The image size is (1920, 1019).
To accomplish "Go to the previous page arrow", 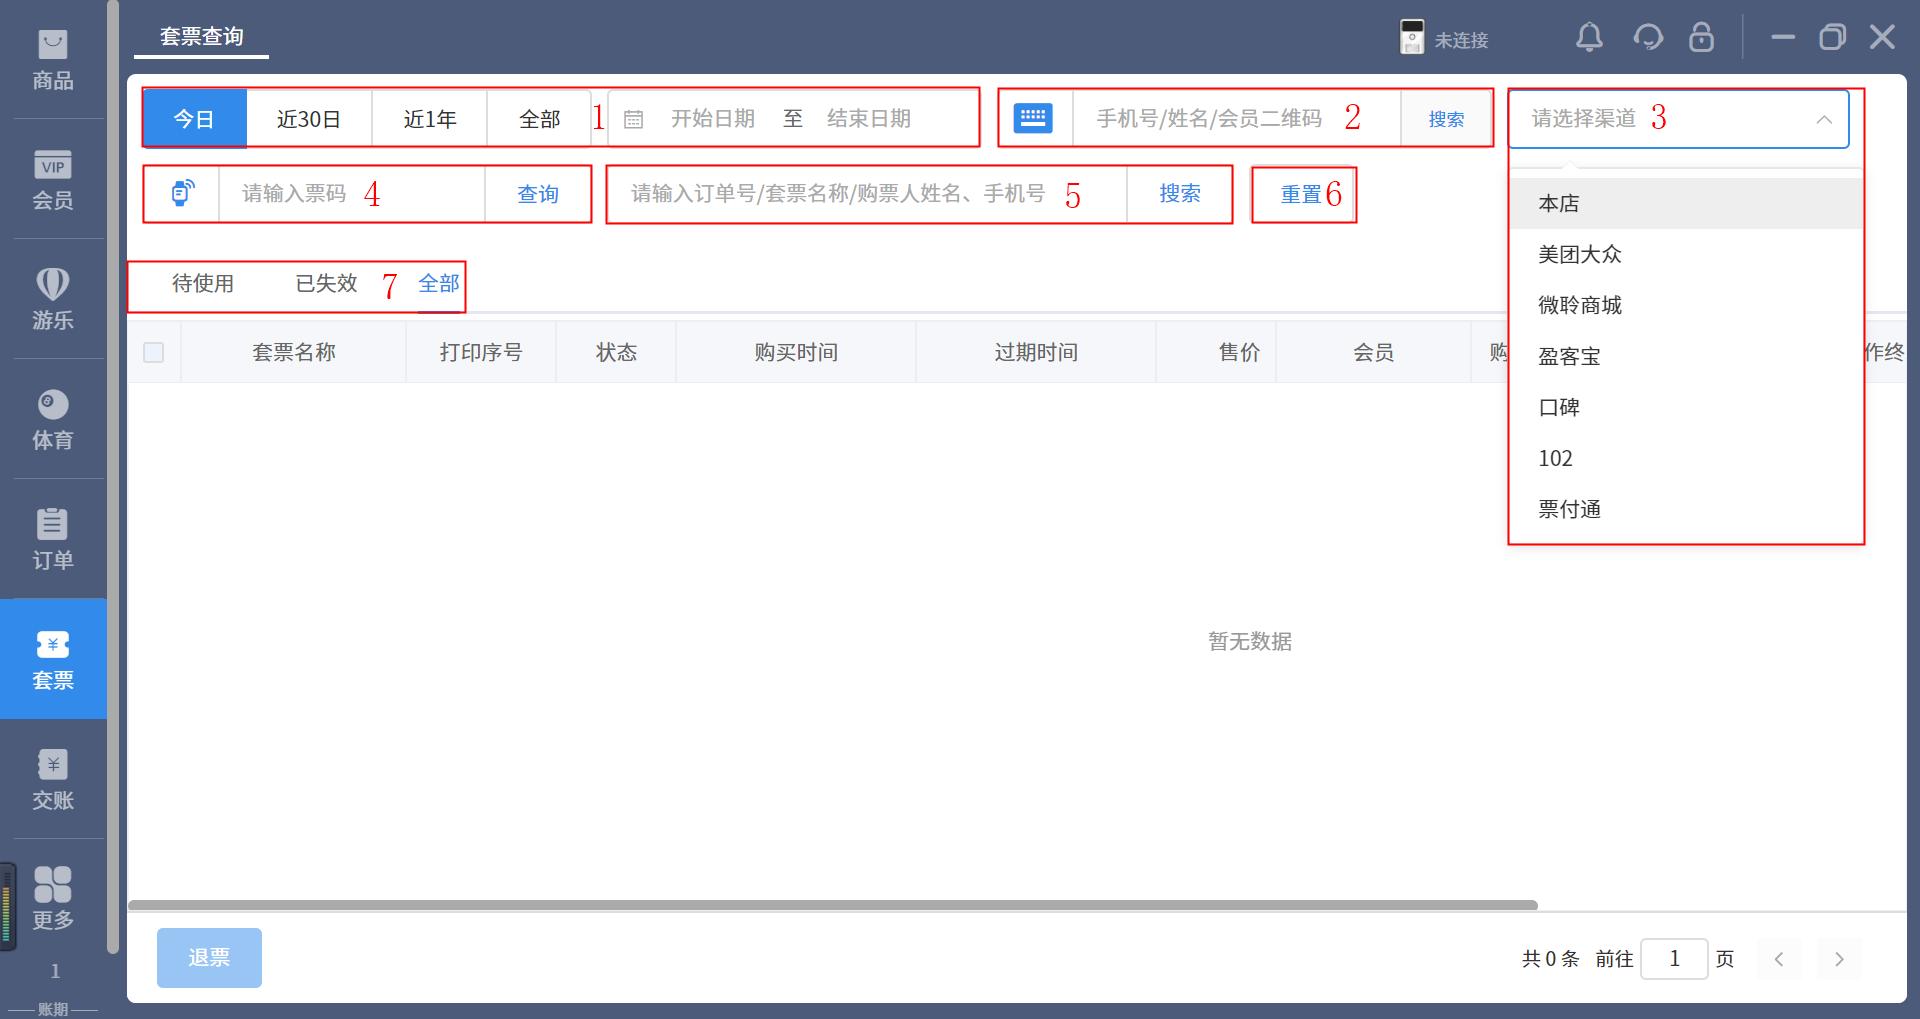I will point(1779,959).
